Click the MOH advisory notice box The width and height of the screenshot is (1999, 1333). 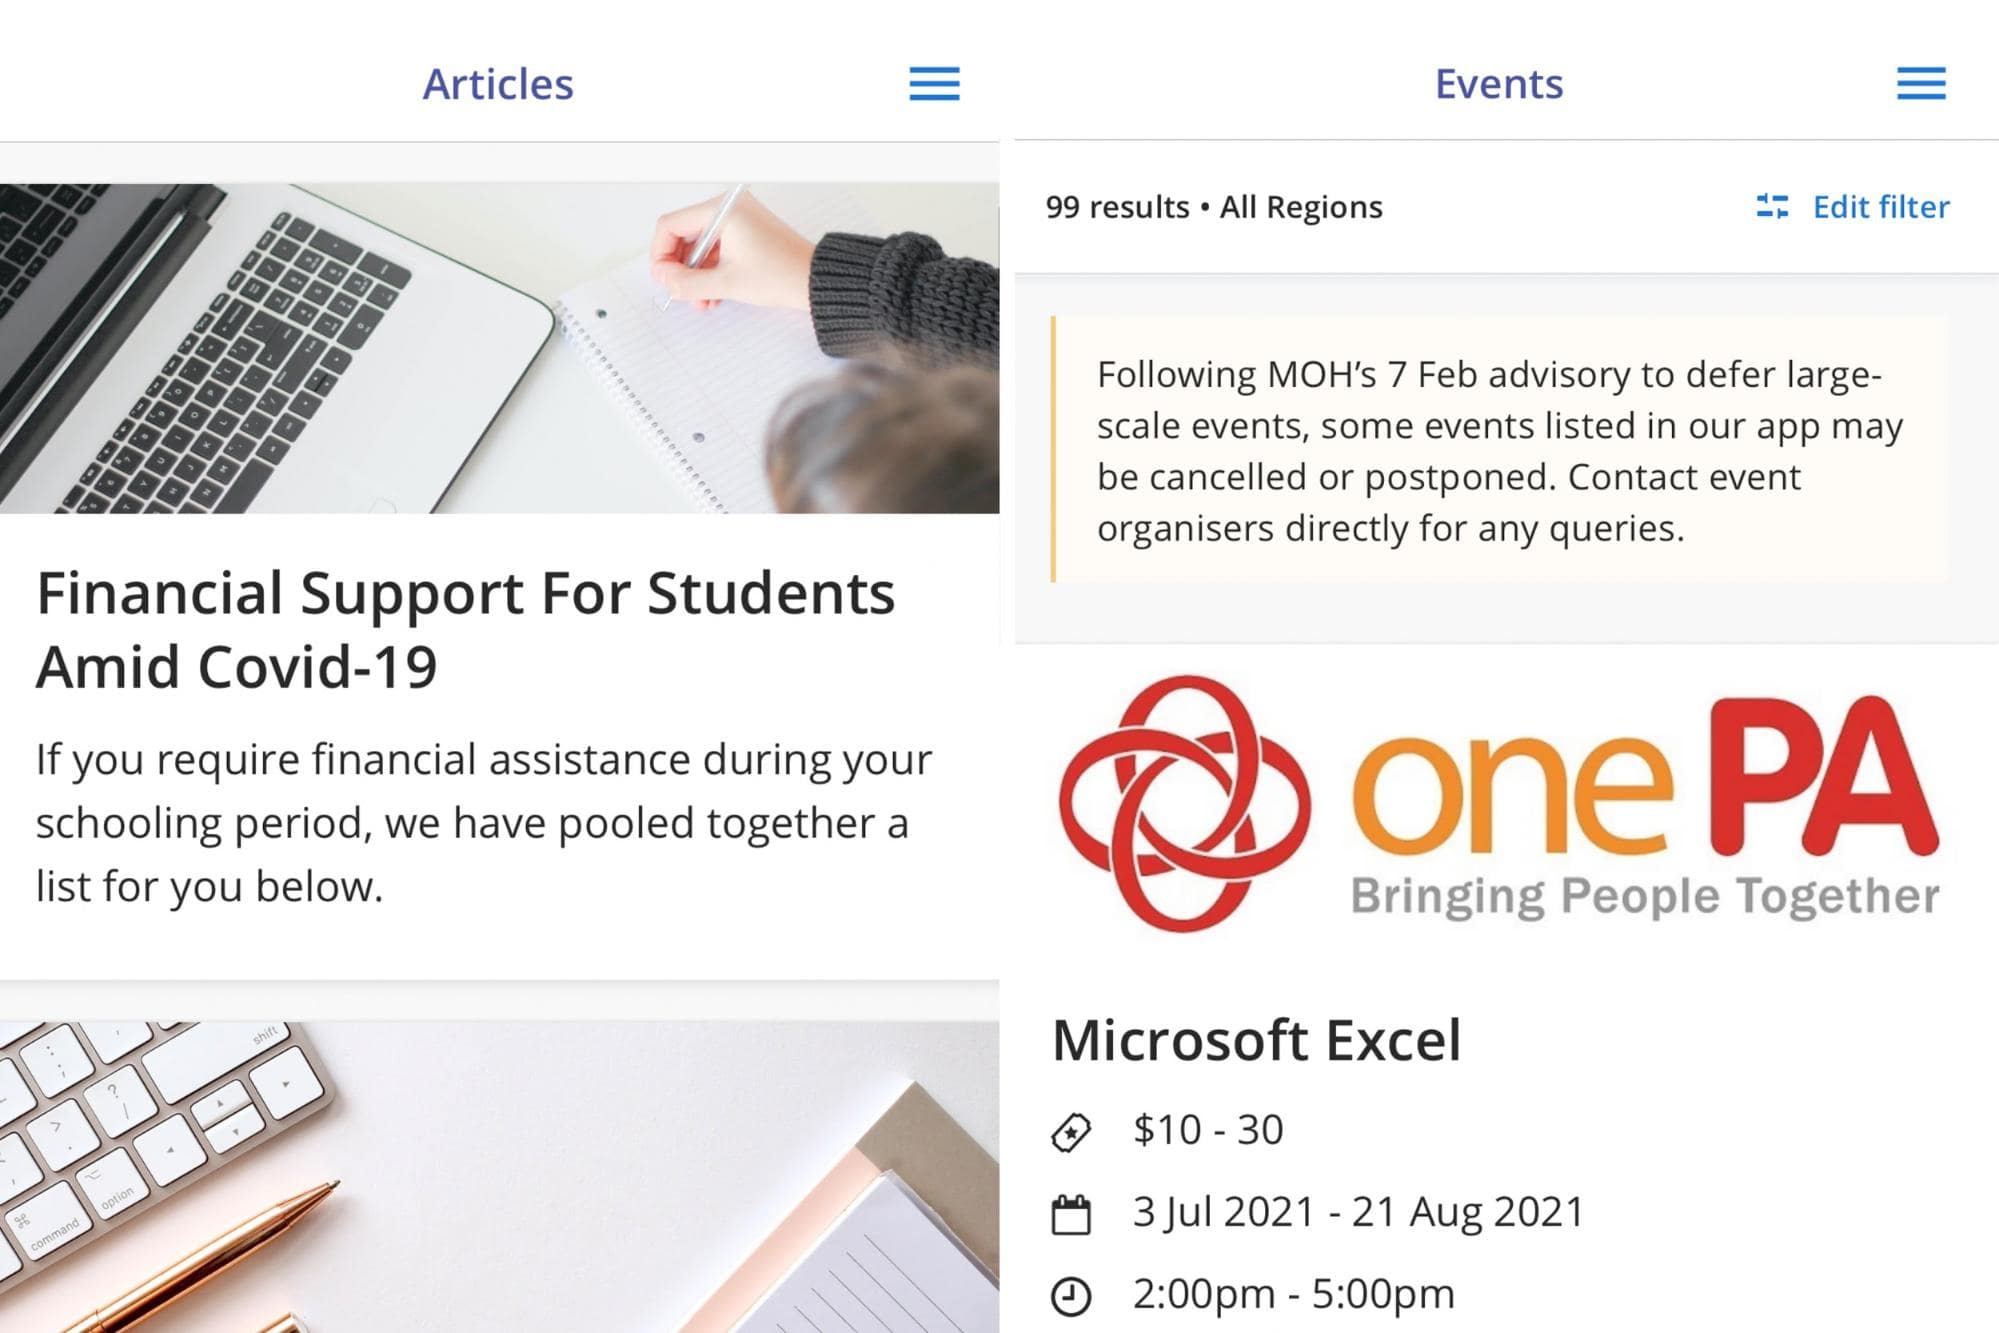[1499, 450]
